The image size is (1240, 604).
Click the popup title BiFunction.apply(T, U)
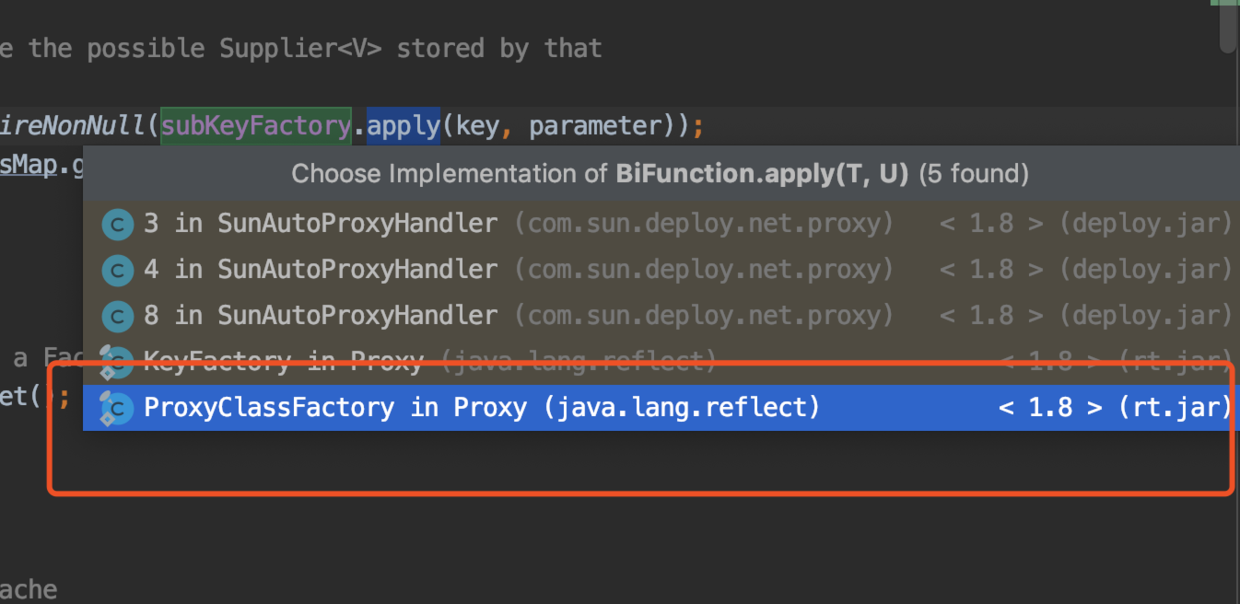(762, 174)
